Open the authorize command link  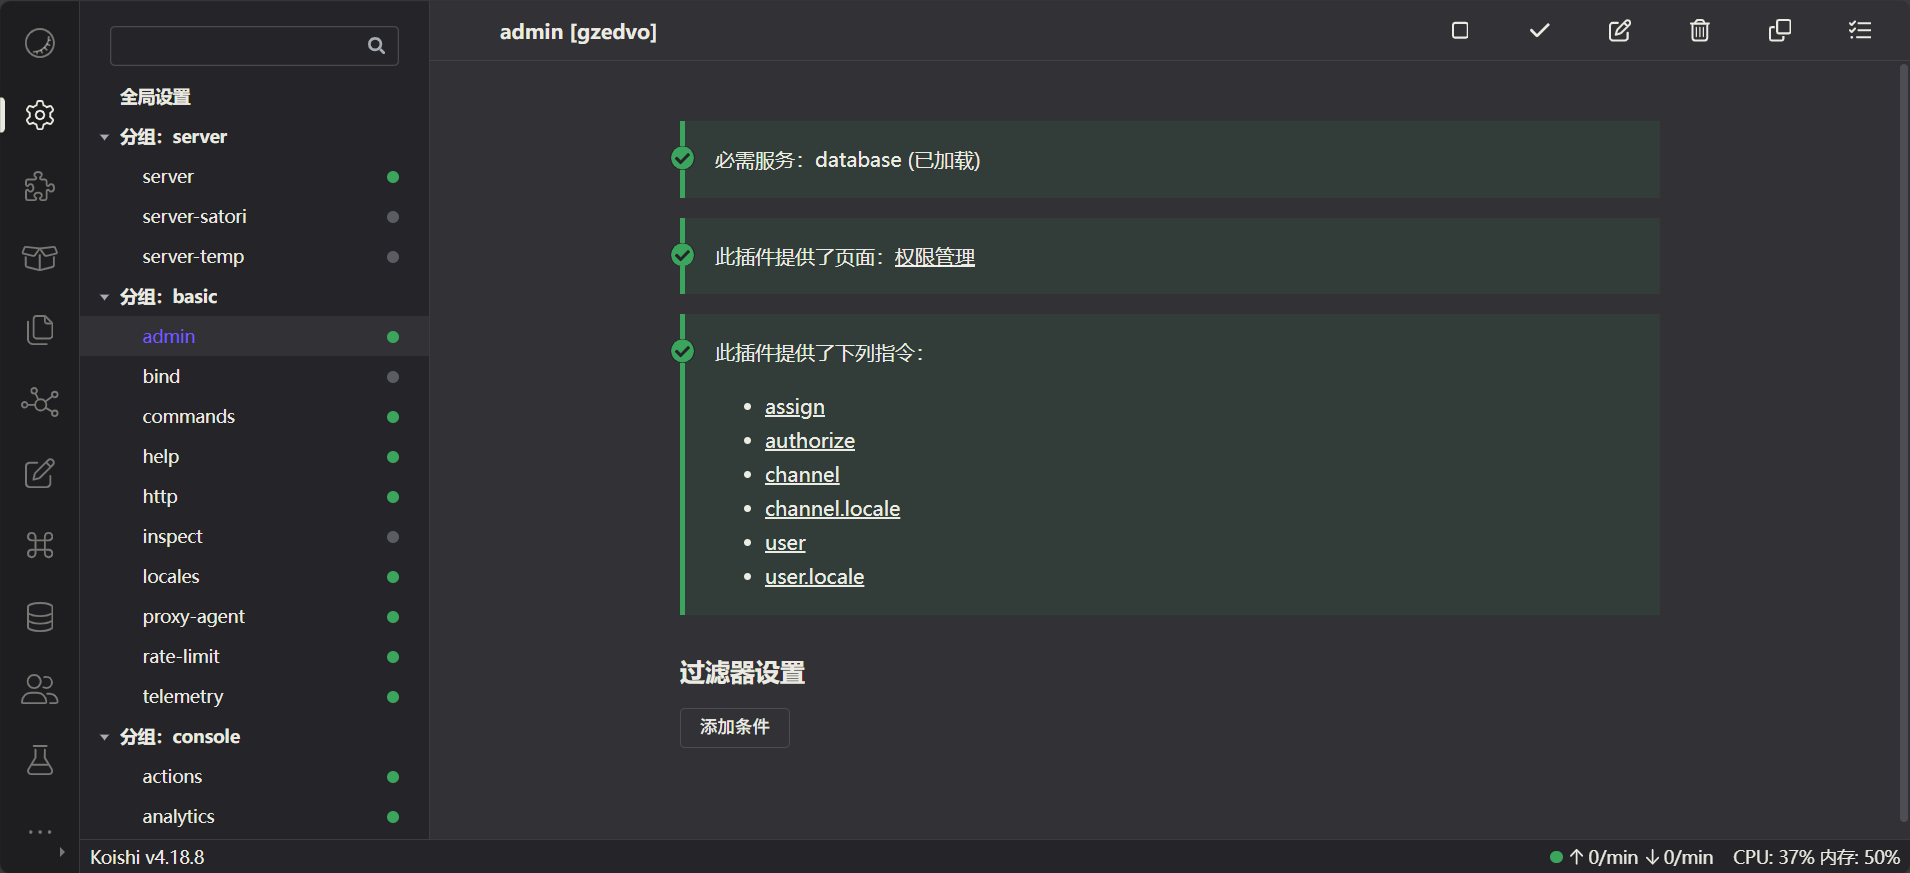pyautogui.click(x=809, y=441)
